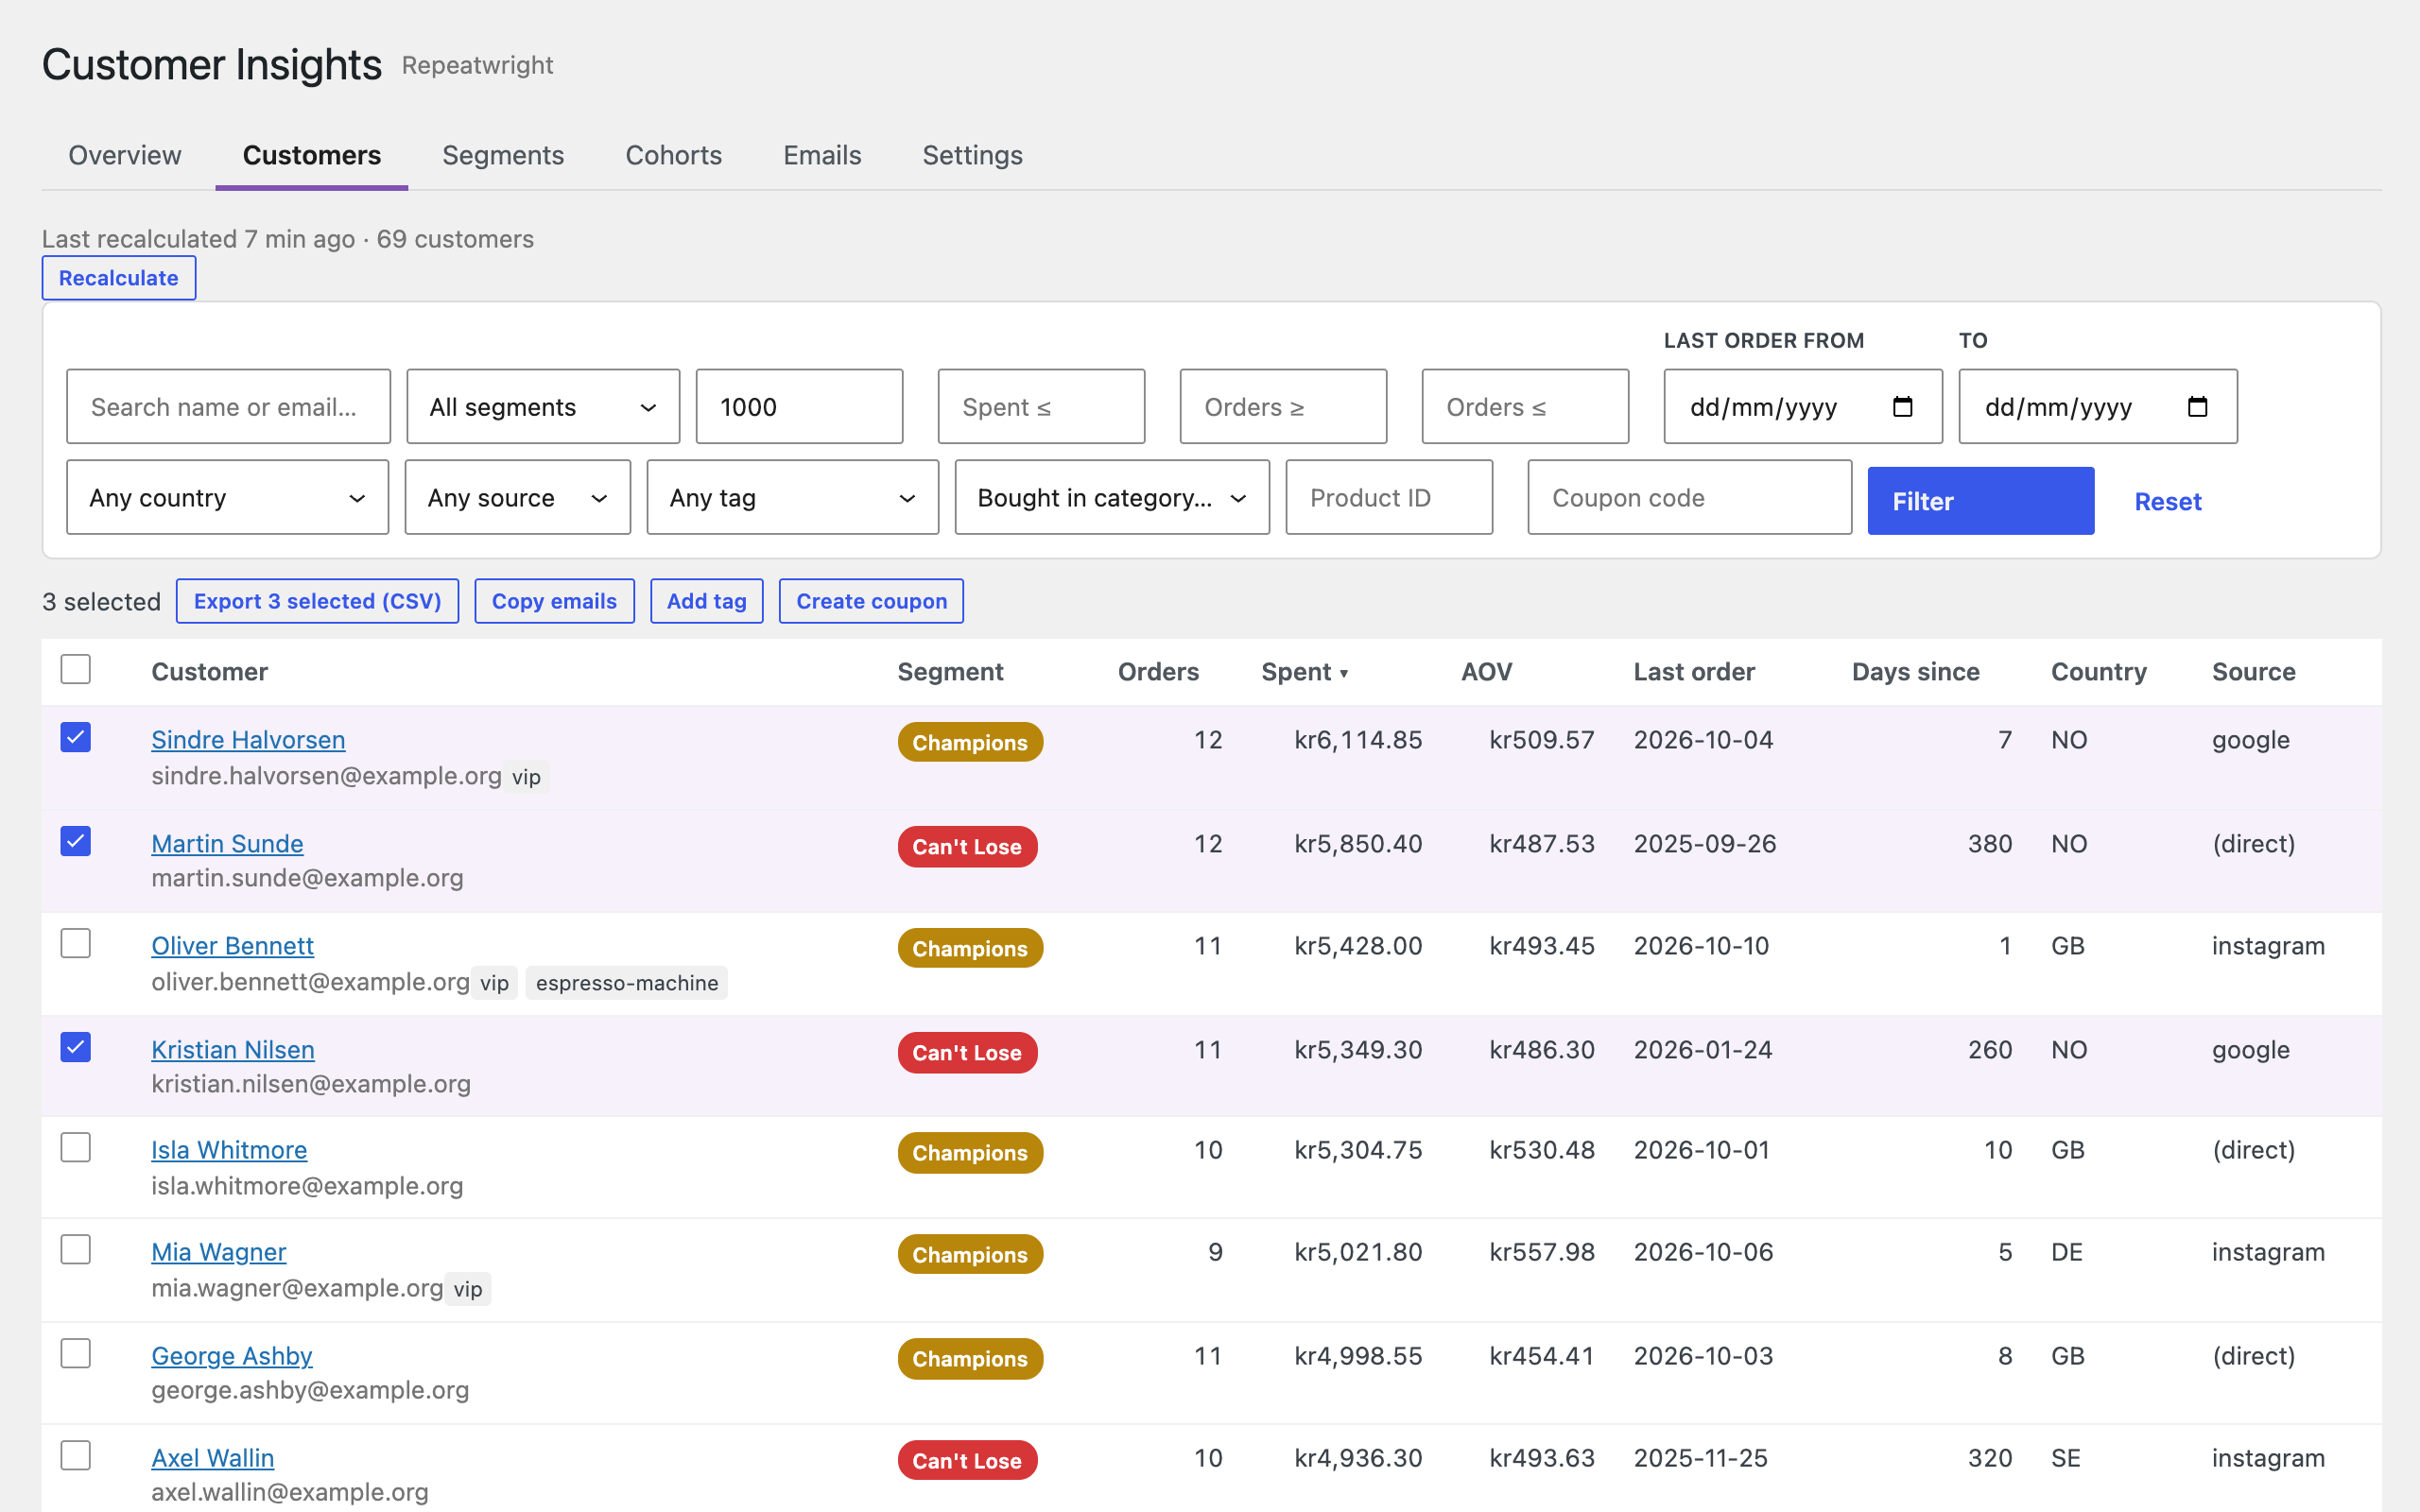Switch to the Segments tab
Viewport: 2420px width, 1512px height.
pos(503,155)
